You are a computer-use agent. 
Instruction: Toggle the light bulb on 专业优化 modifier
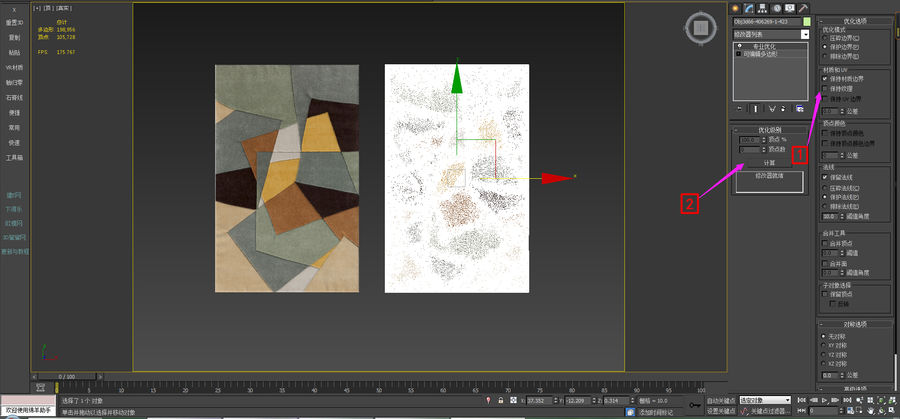pyautogui.click(x=739, y=46)
